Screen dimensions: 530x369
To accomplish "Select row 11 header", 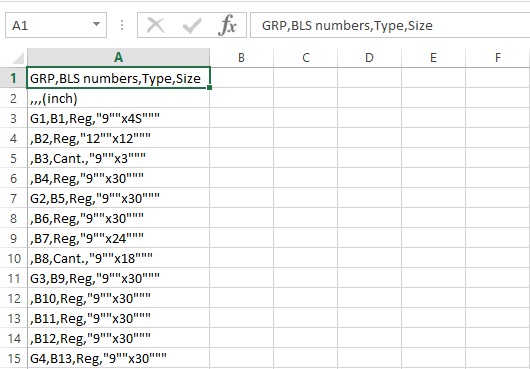I will [x=14, y=278].
